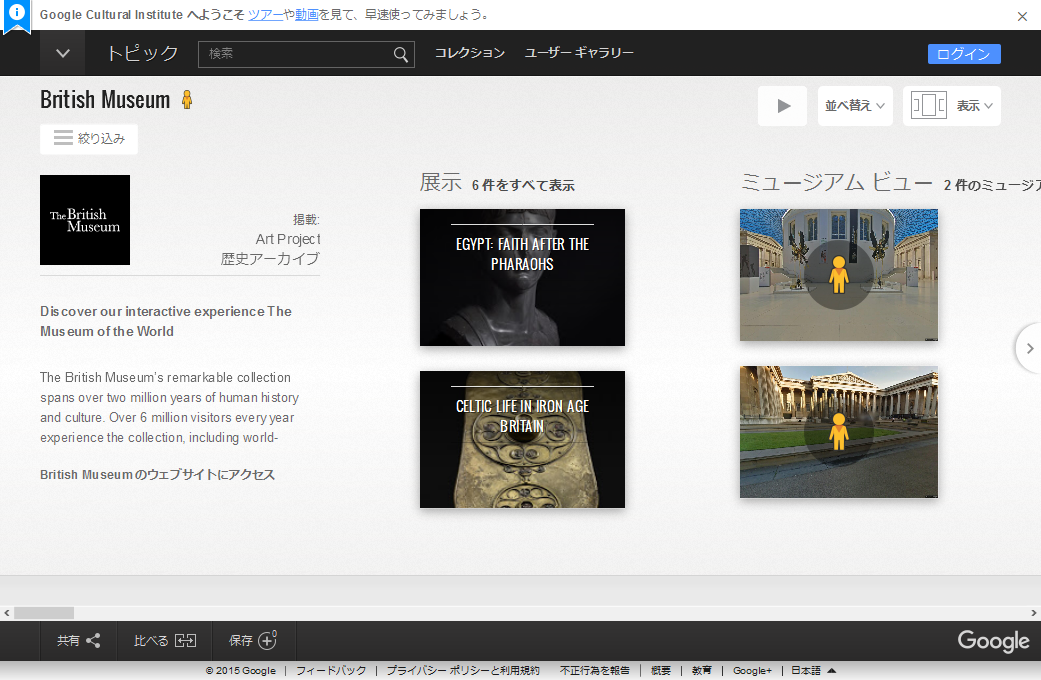The height and width of the screenshot is (680, 1041).
Task: Open the Egypt: Faith After the Pharaohs exhibit
Action: [x=522, y=277]
